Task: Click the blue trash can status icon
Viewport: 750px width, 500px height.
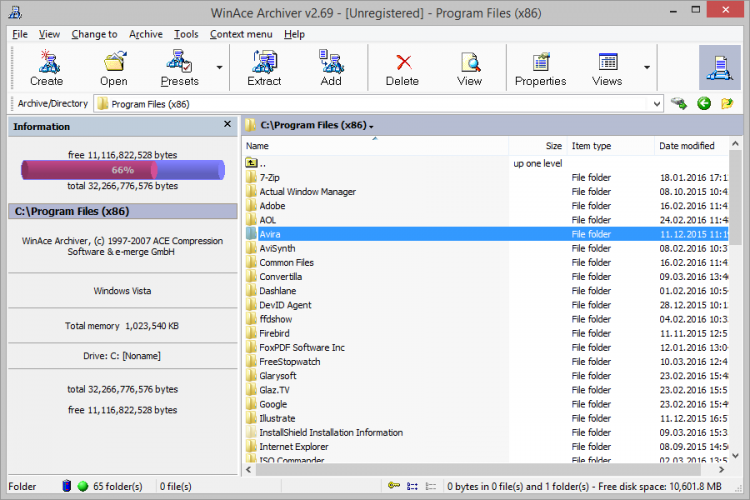Action: [x=67, y=486]
